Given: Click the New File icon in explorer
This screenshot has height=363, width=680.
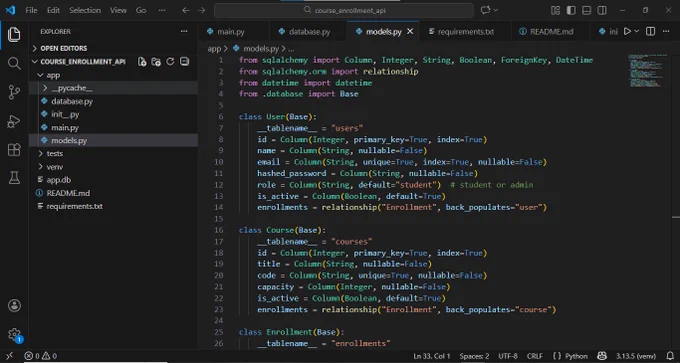Looking at the screenshot, I should 142,62.
